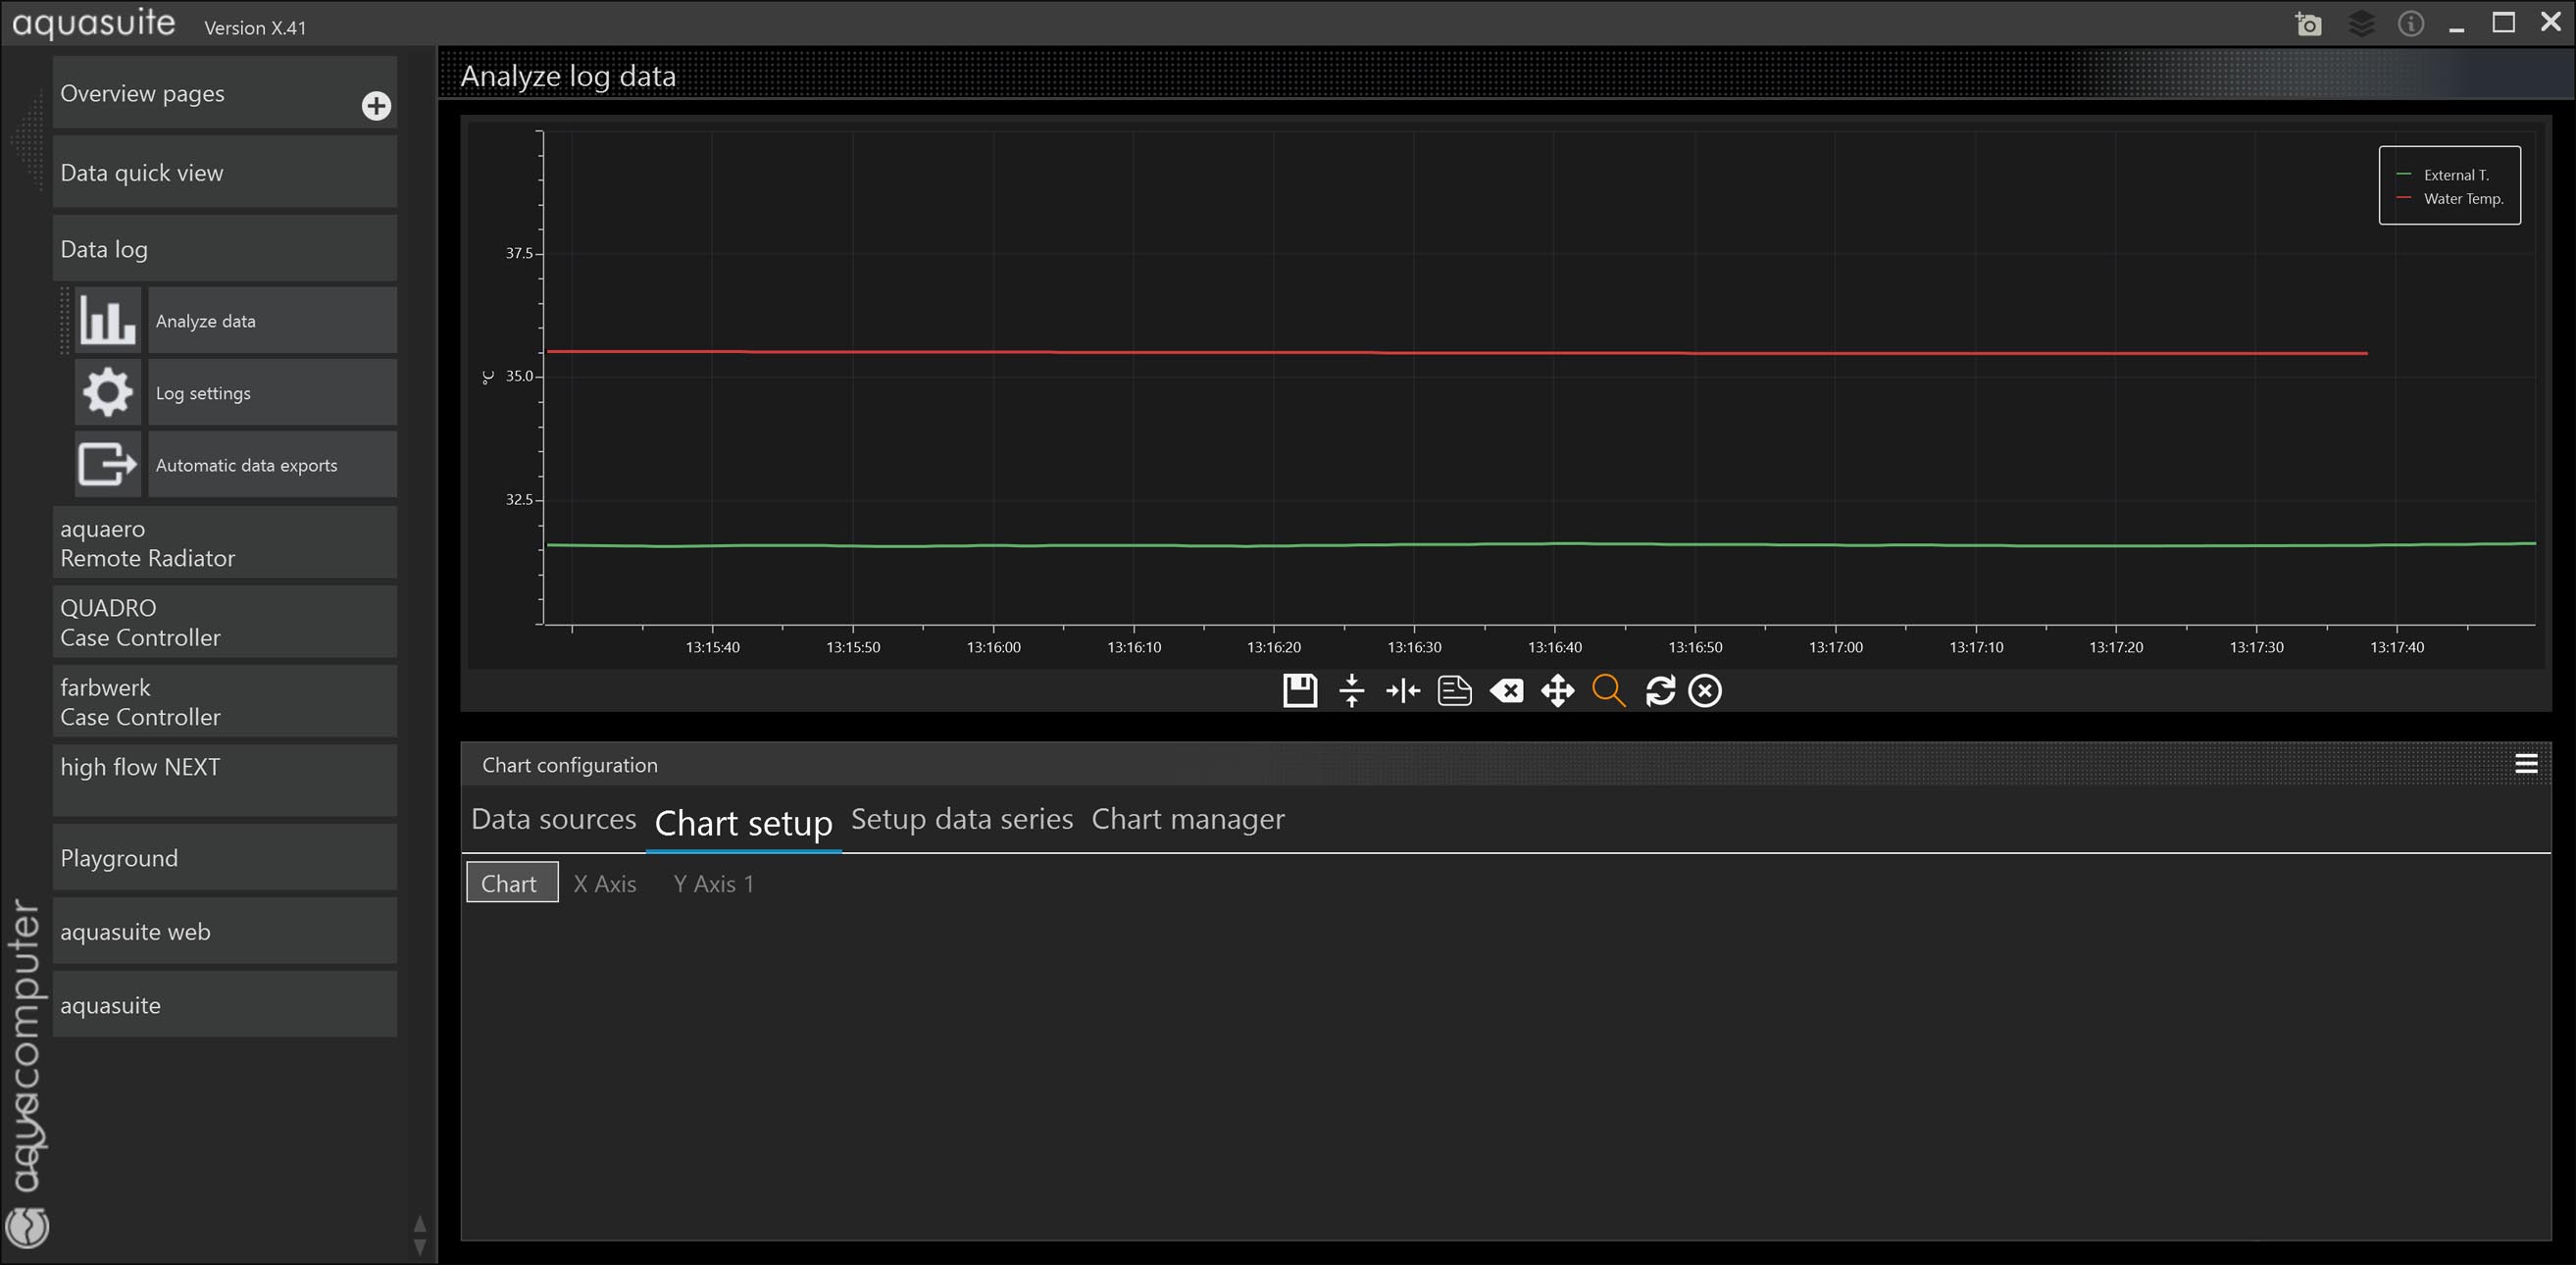This screenshot has width=2576, height=1265.
Task: Click the 13:17:00 x-axis label
Action: click(1836, 647)
